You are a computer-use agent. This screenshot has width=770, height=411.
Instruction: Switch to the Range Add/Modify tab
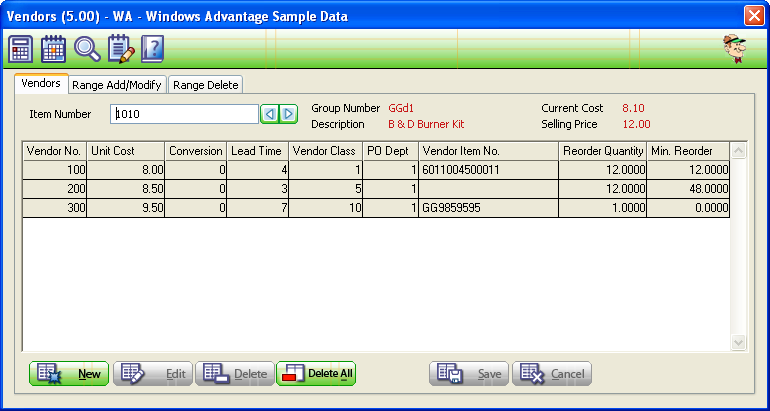coord(118,85)
